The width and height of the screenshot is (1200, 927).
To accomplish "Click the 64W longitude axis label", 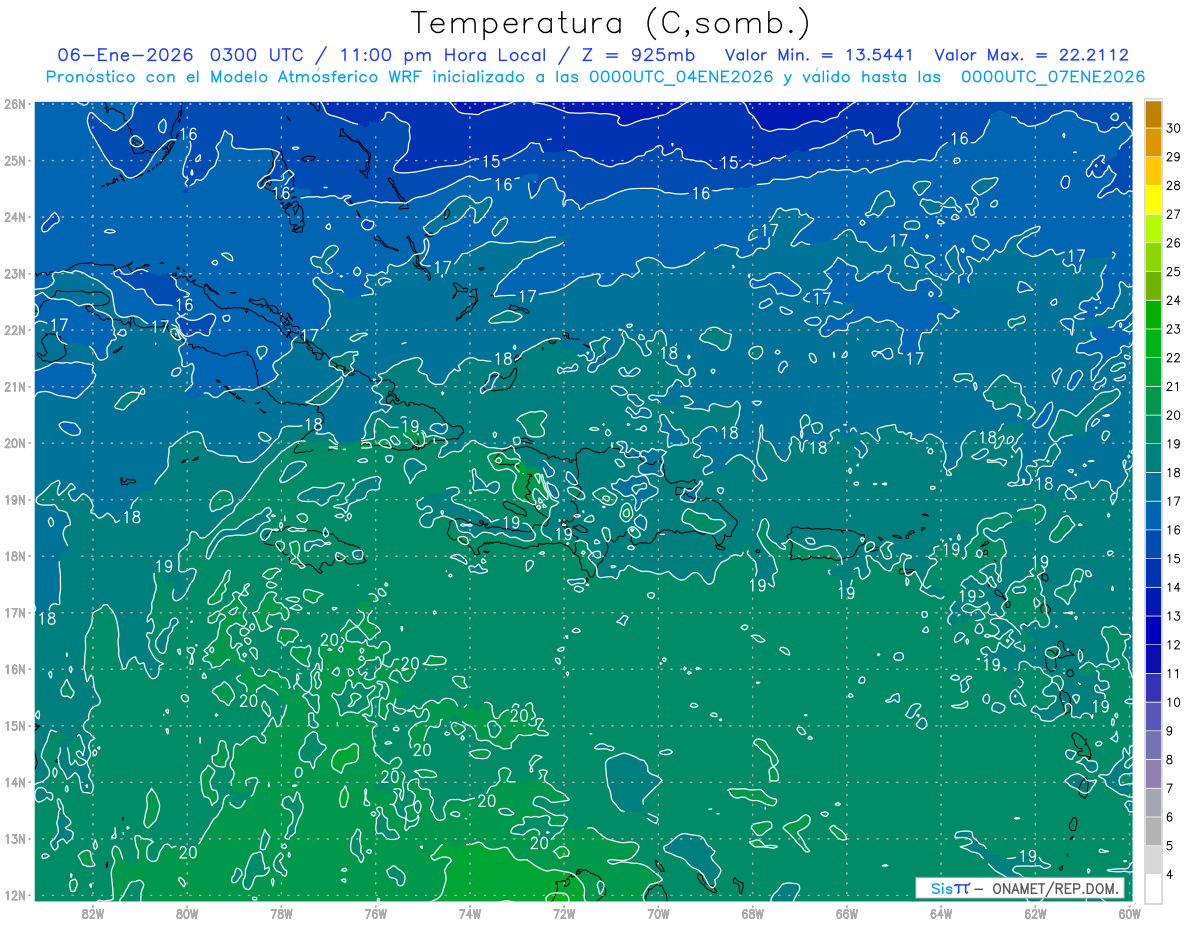I will [941, 913].
